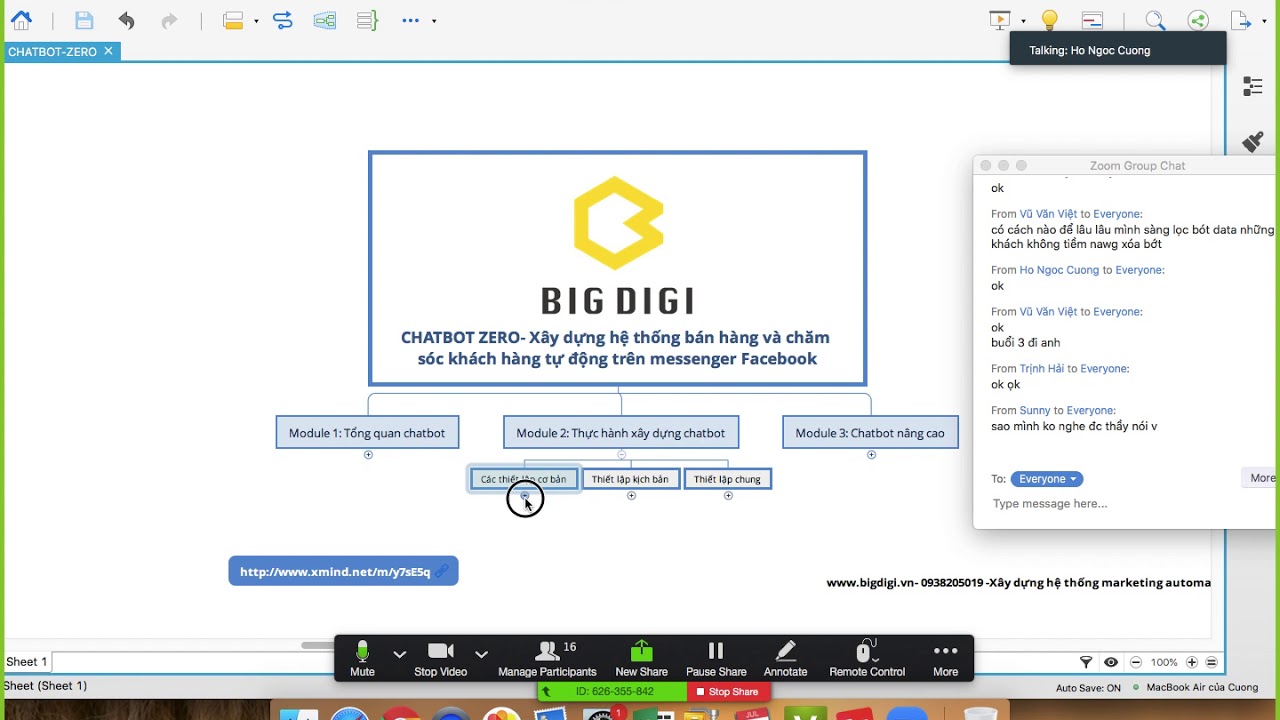Screen dimensions: 1280x720
Task: Select Thiết lập kịch bản topic
Action: click(630, 479)
